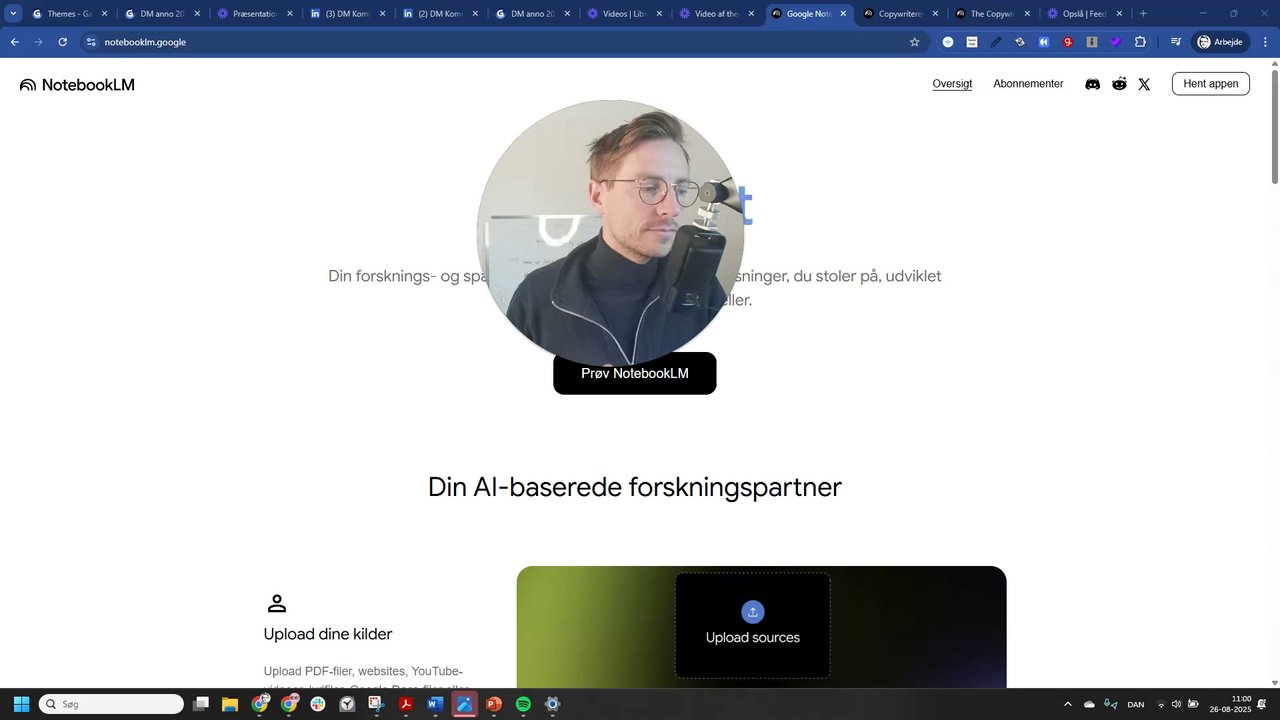Screen dimensions: 1280x720
Task: Open the Oversigt navigation link
Action: [x=952, y=84]
